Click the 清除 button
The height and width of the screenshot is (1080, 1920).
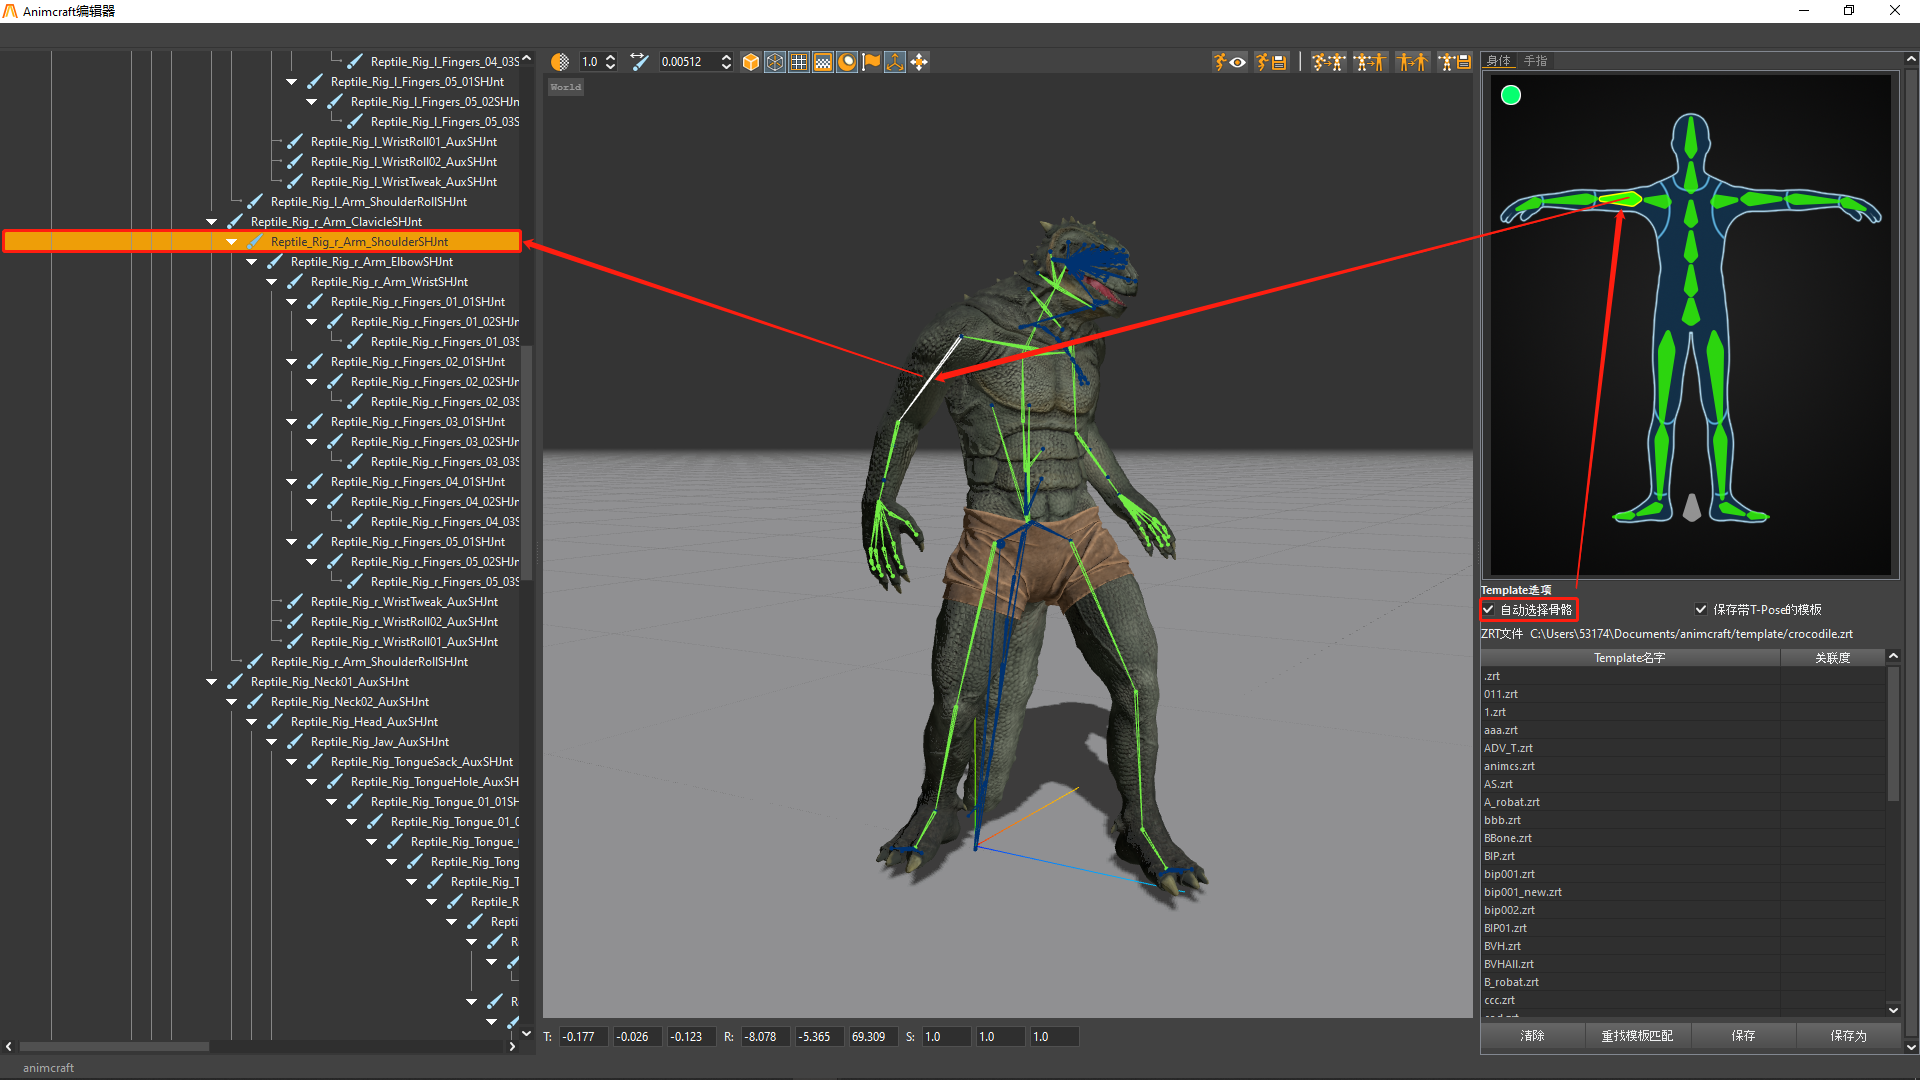pyautogui.click(x=1532, y=1036)
